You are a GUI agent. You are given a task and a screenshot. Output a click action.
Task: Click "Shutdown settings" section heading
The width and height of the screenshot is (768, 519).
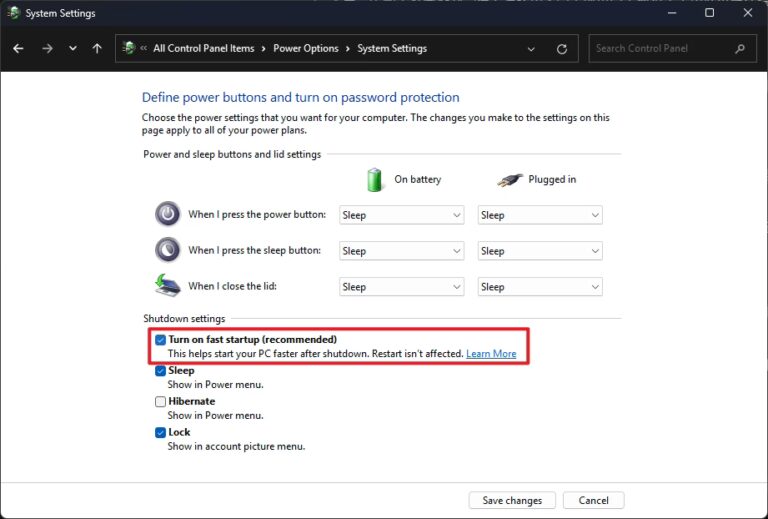click(184, 318)
